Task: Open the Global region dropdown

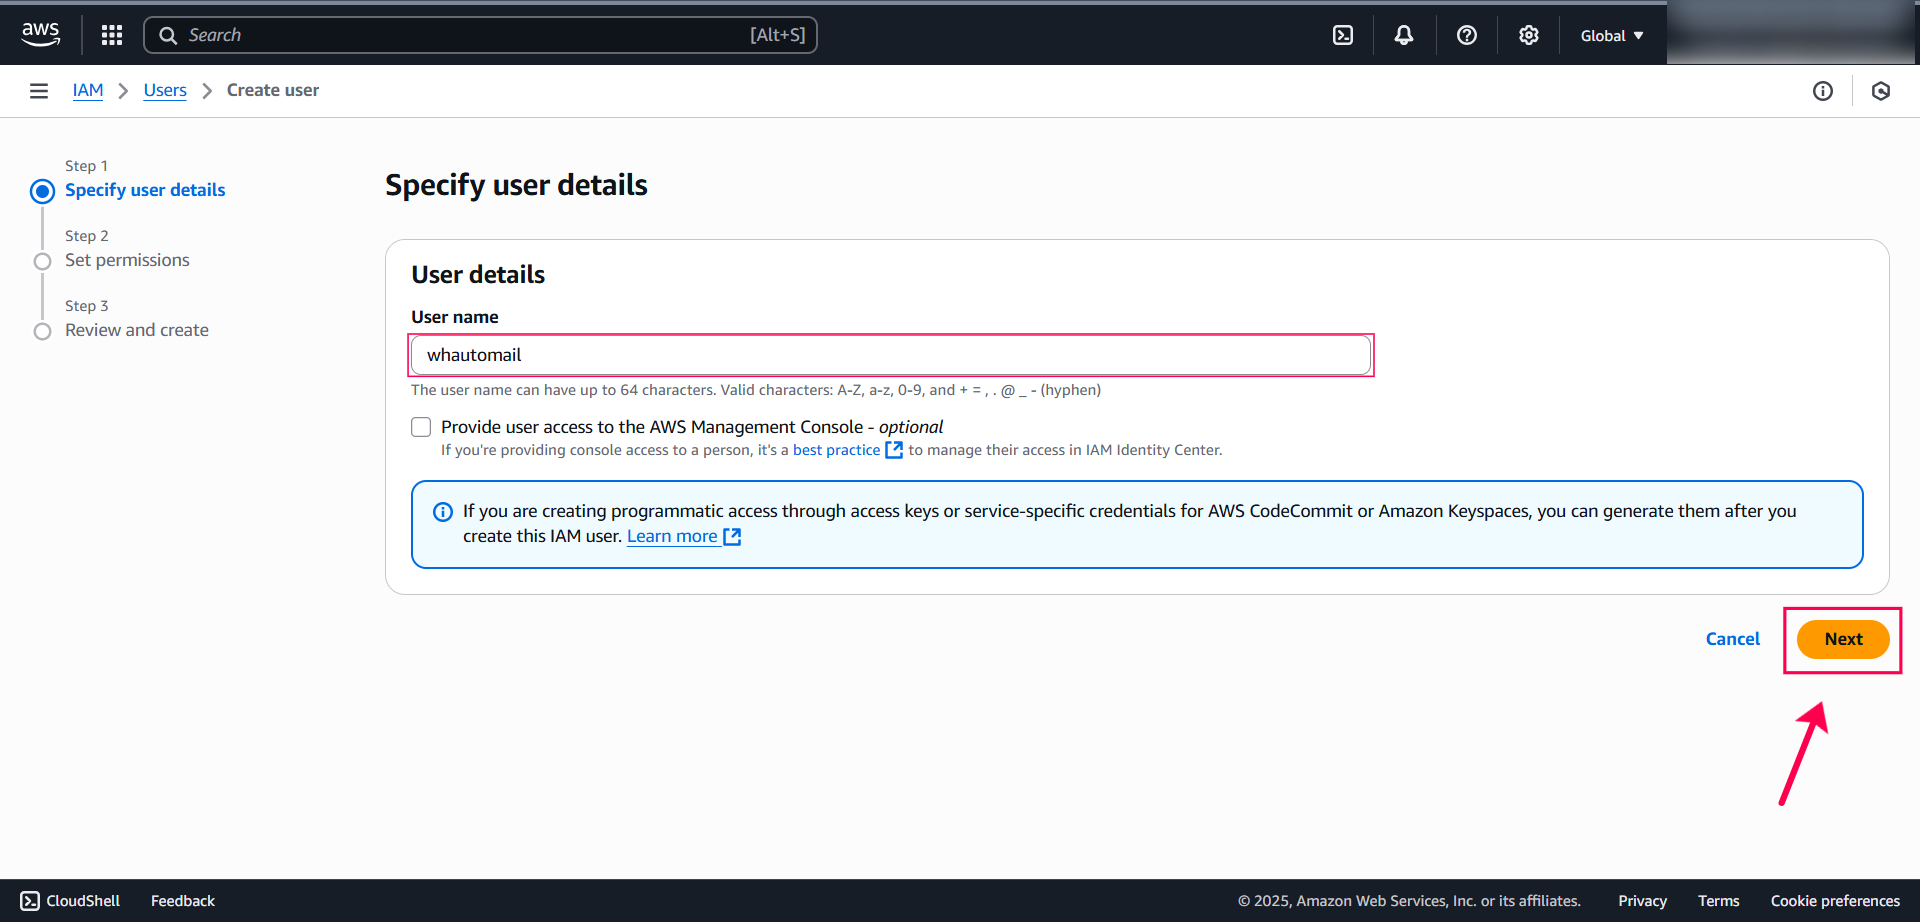Action: coord(1610,34)
